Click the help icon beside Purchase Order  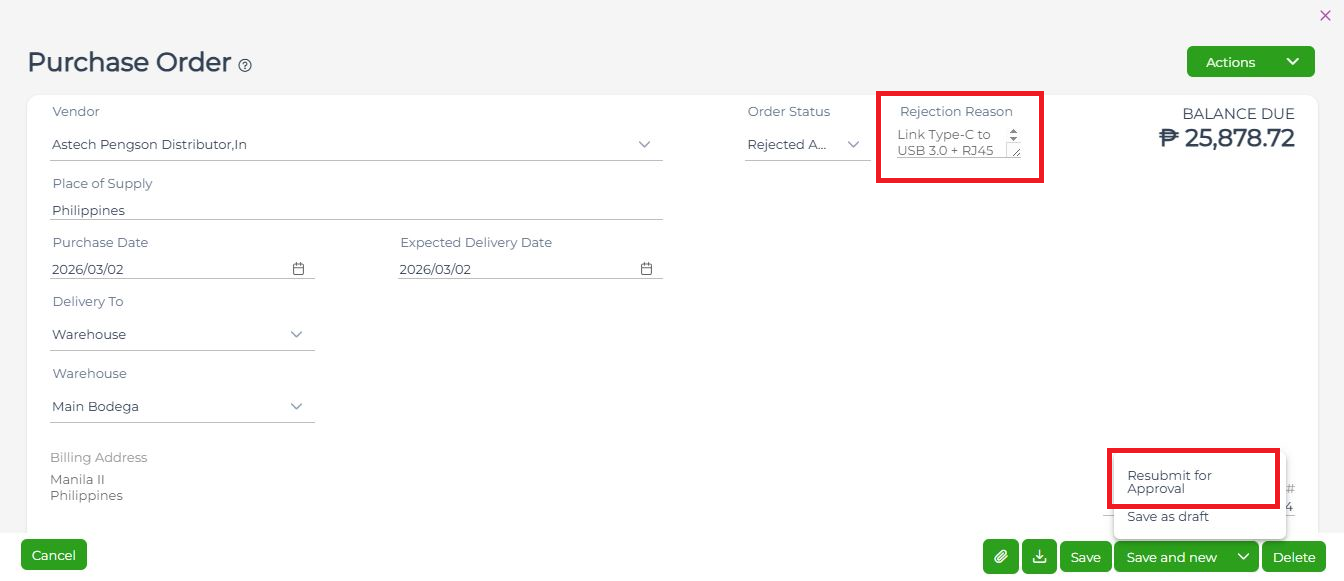pyautogui.click(x=245, y=65)
